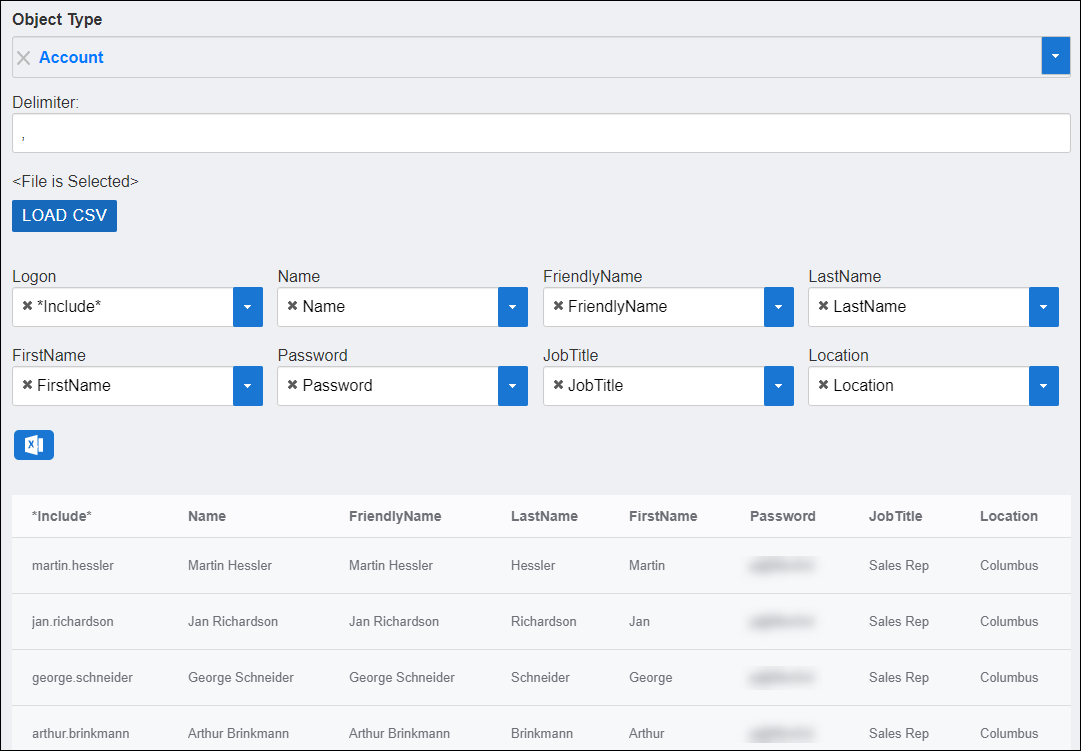Click the Excel export icon
Screen dimensions: 1081x751
pos(34,445)
